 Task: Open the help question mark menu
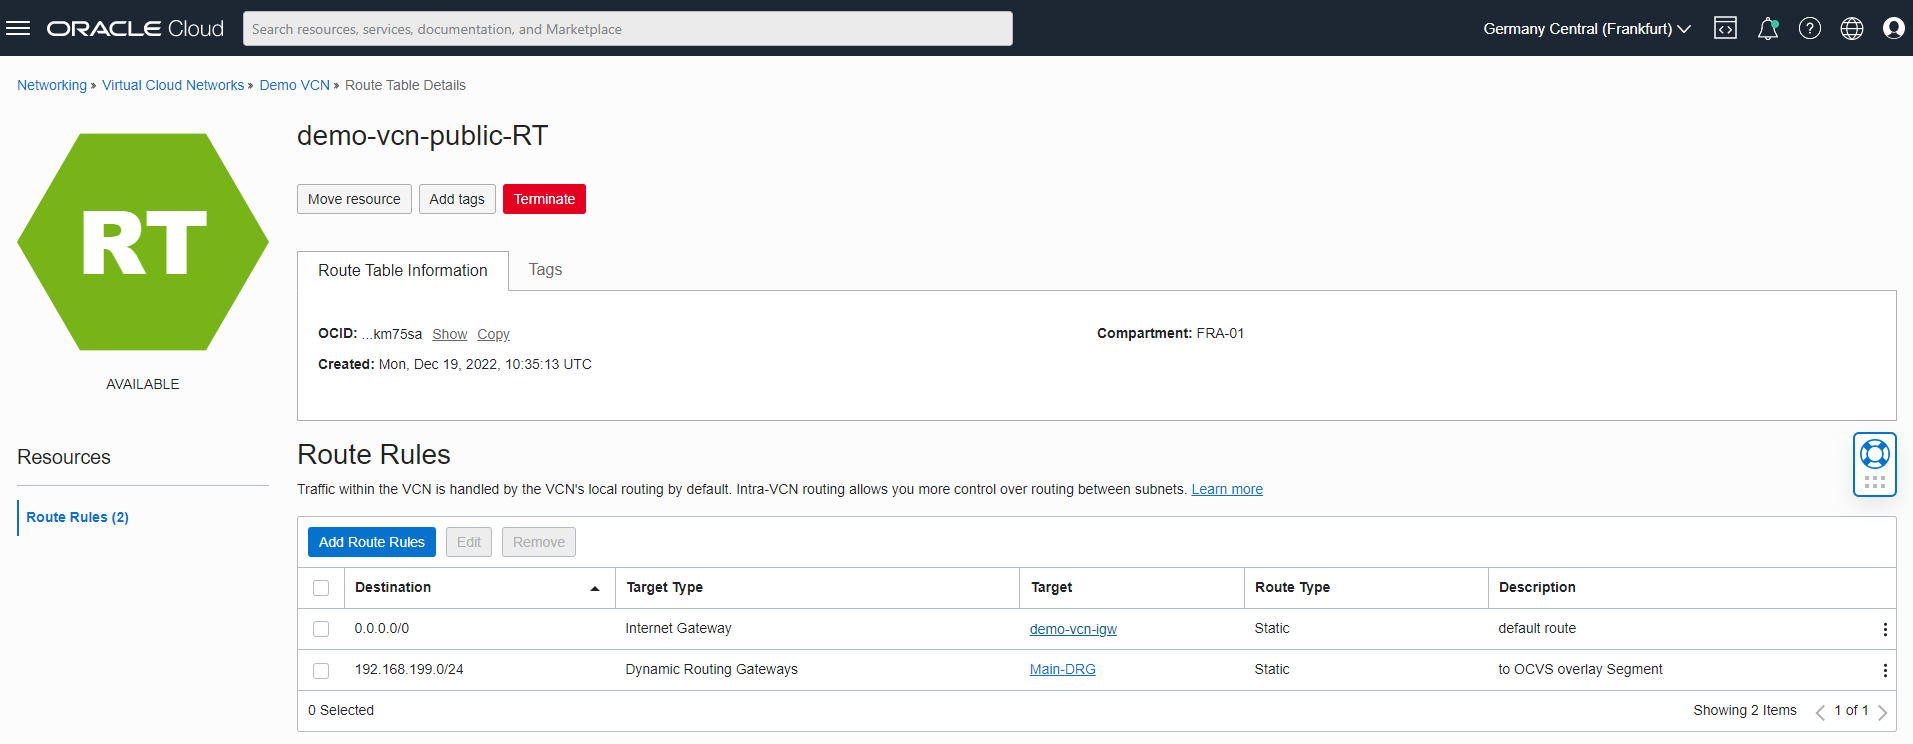(x=1810, y=28)
